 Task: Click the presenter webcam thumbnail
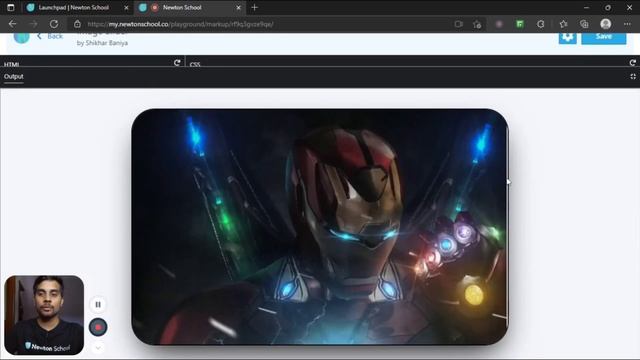click(44, 315)
